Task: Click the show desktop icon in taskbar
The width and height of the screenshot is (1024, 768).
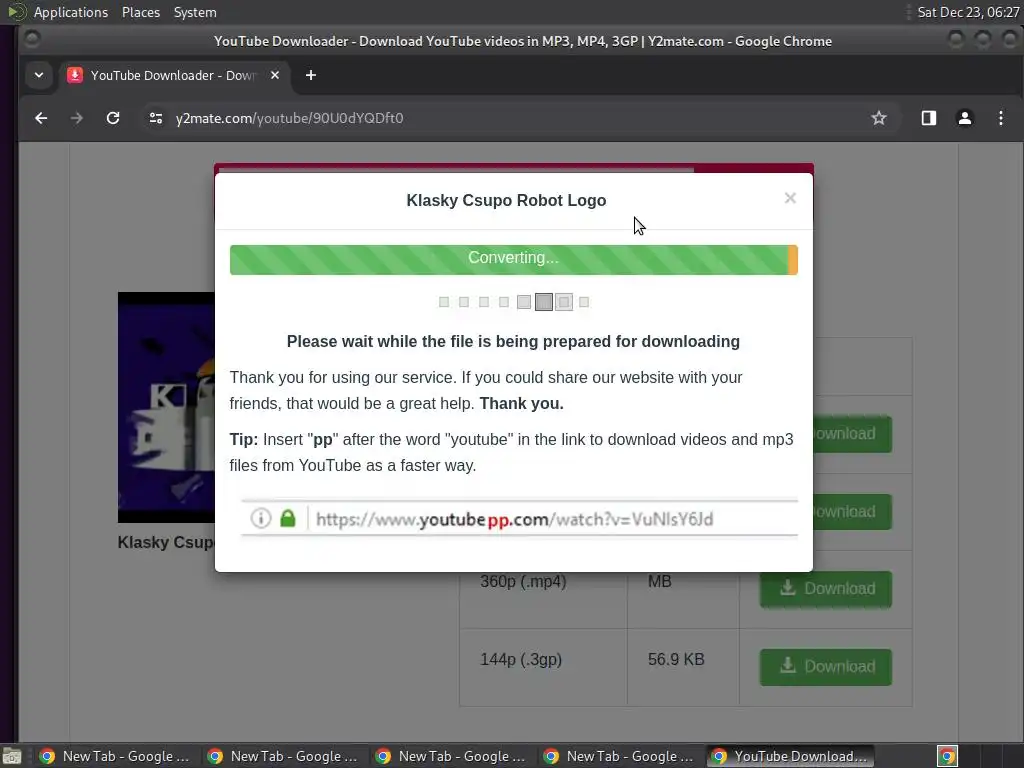Action: (11, 756)
